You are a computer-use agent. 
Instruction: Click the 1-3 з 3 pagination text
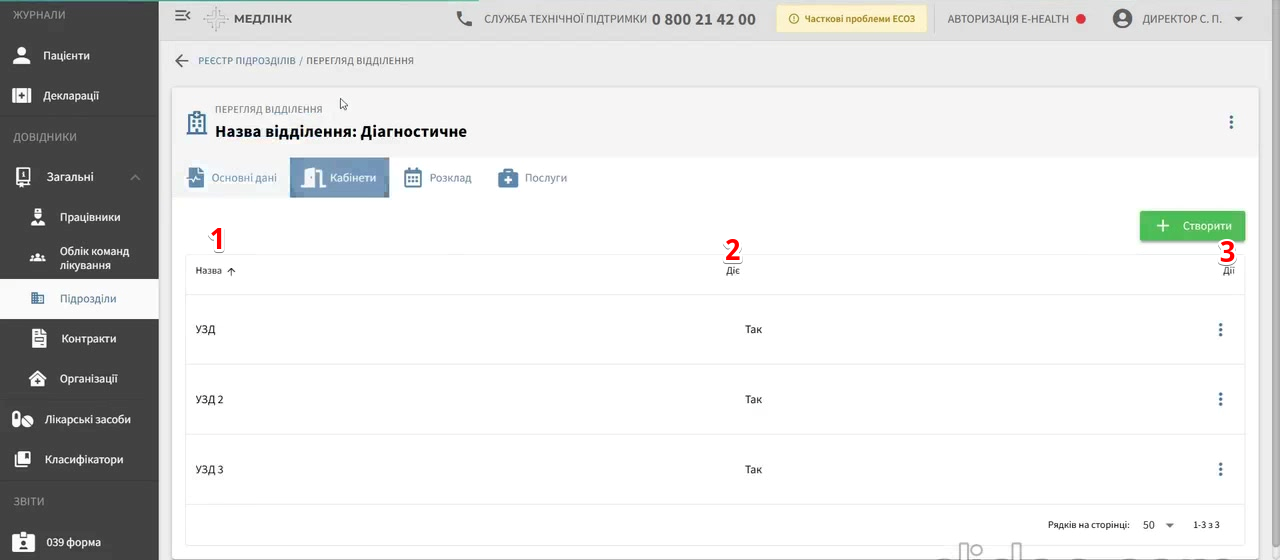1206,525
